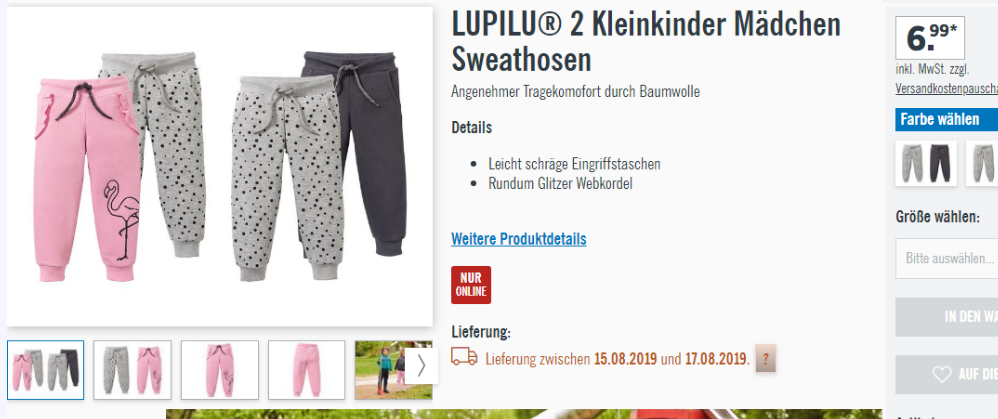
Task: Open the delivery info question mark
Action: (x=765, y=359)
